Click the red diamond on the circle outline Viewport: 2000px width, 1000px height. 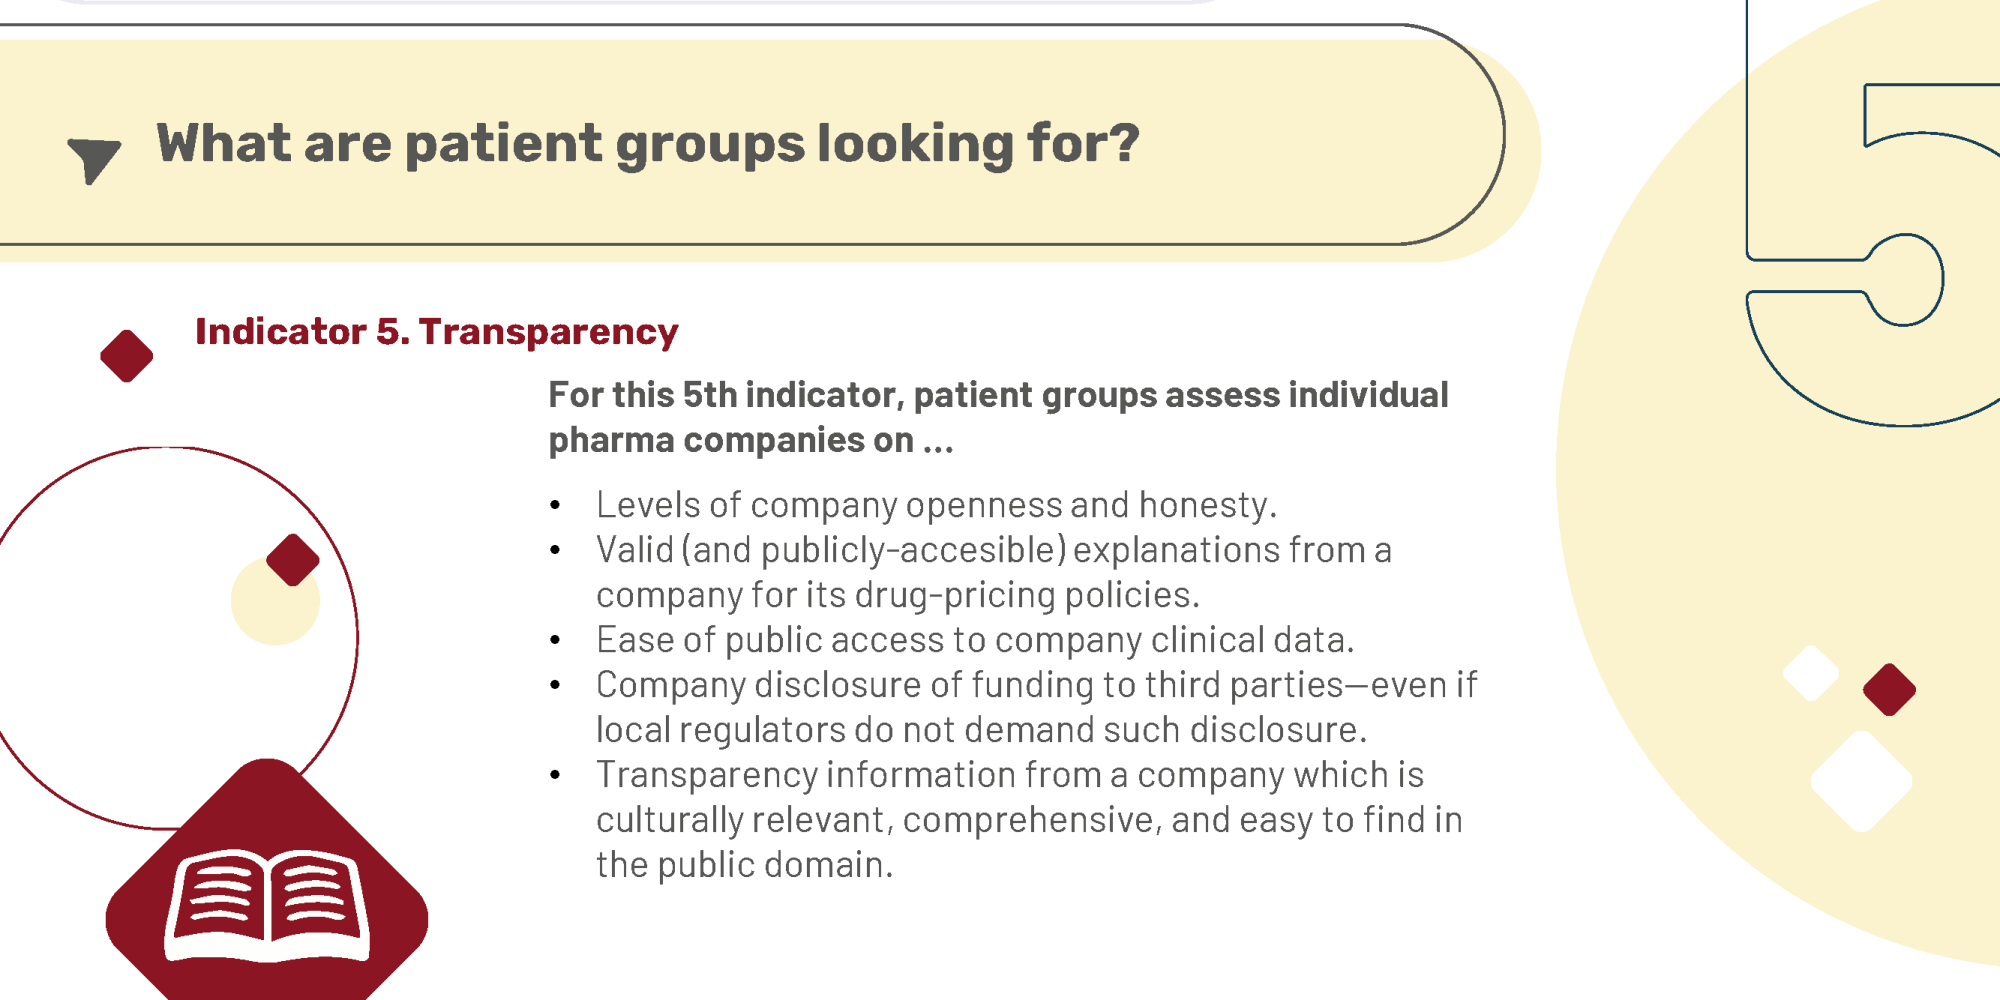[x=293, y=560]
